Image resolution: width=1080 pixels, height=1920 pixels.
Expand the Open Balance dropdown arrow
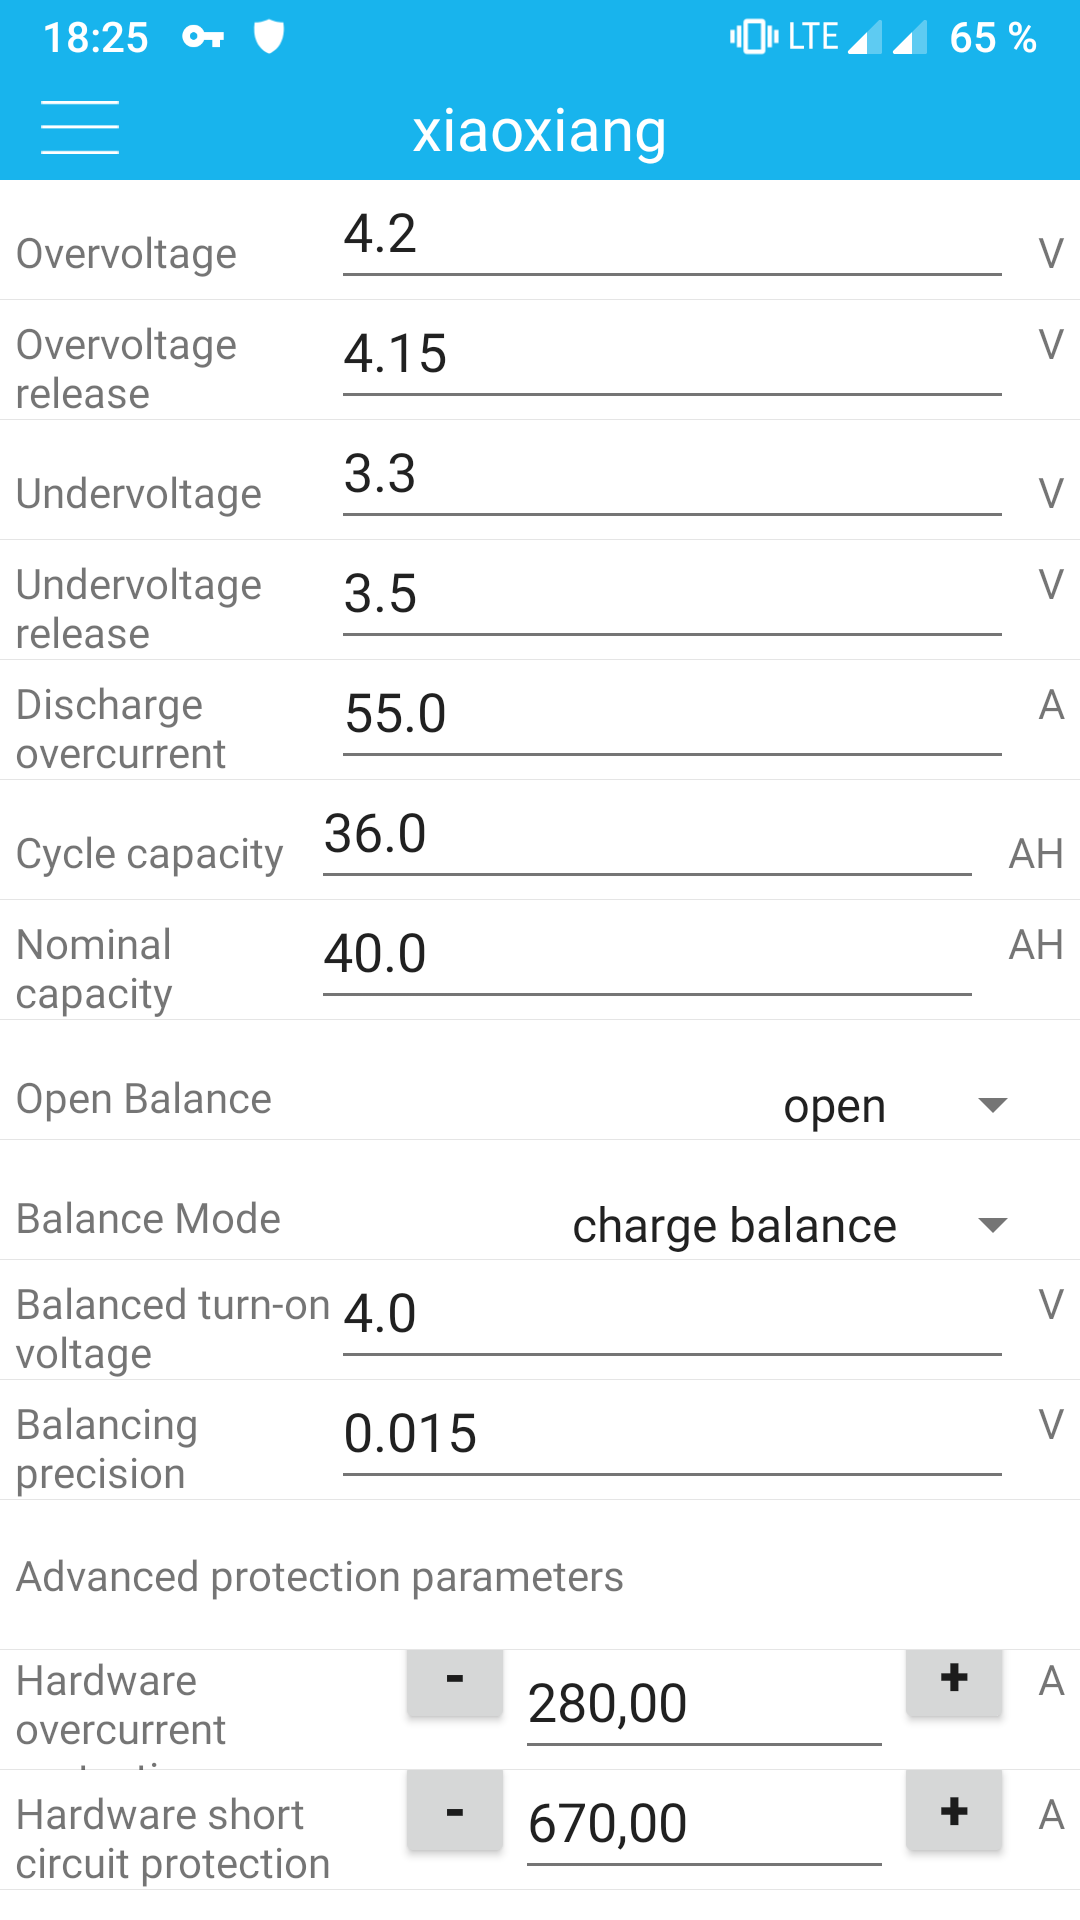point(992,1105)
